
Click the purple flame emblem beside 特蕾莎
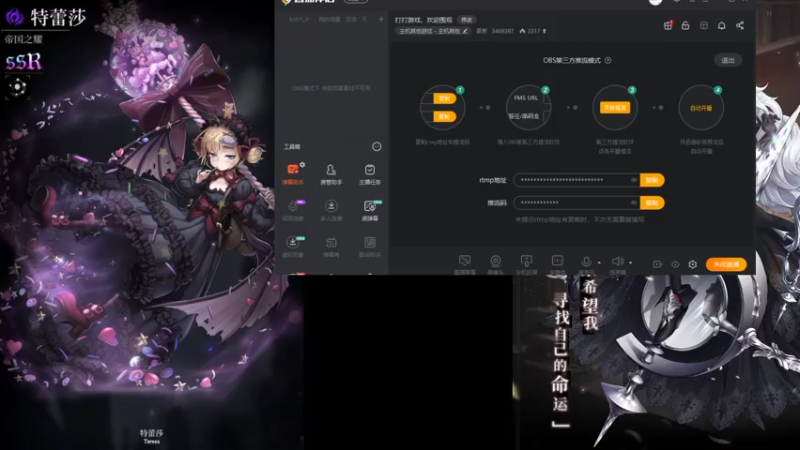point(15,17)
